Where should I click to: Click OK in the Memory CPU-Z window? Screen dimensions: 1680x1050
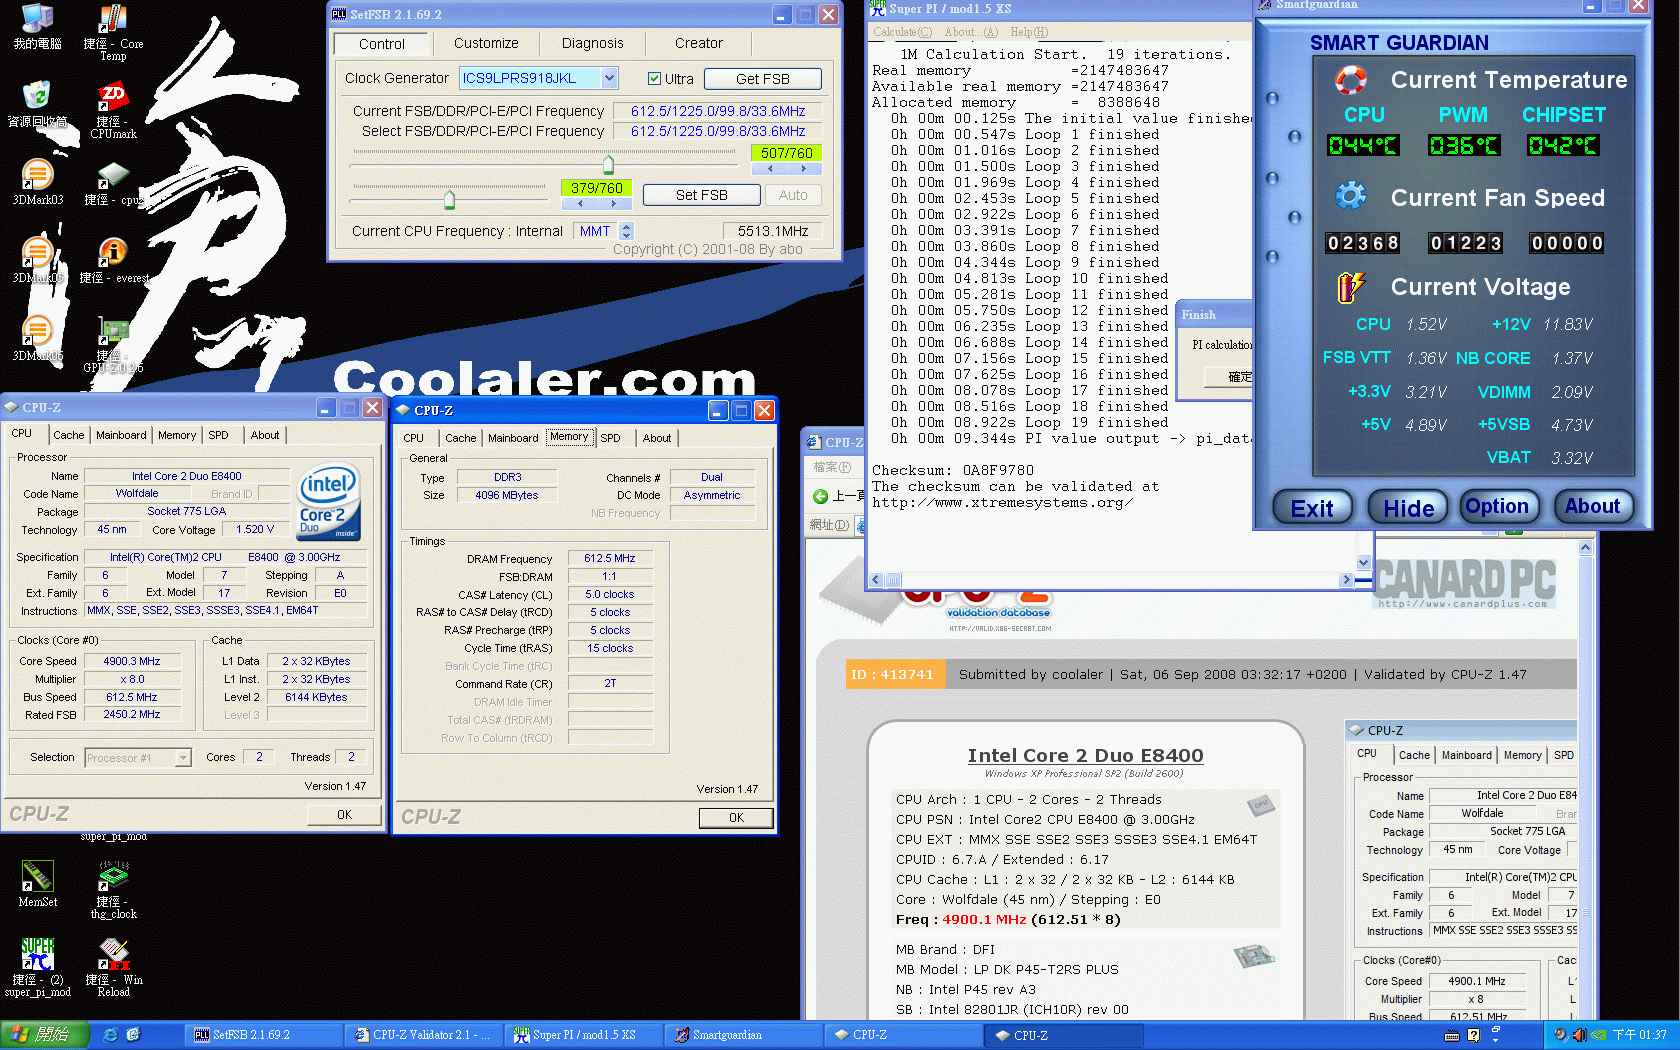[736, 818]
